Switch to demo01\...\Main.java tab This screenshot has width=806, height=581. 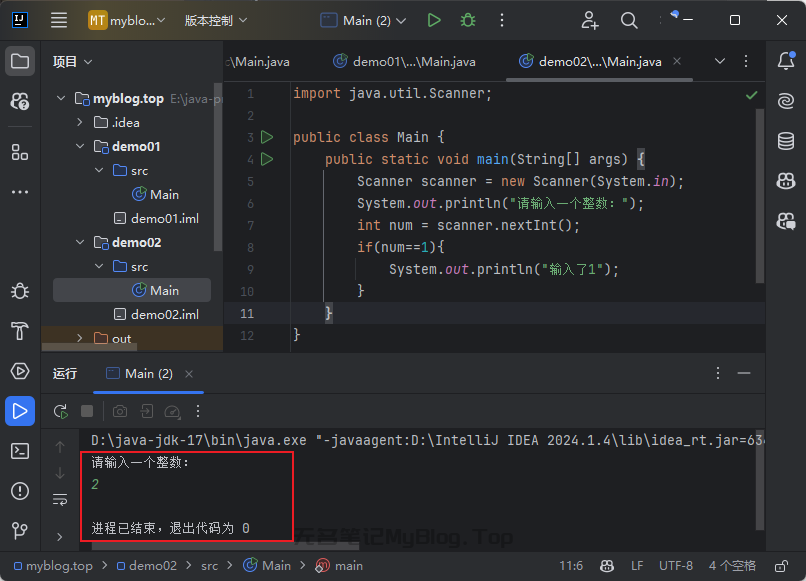click(x=404, y=62)
